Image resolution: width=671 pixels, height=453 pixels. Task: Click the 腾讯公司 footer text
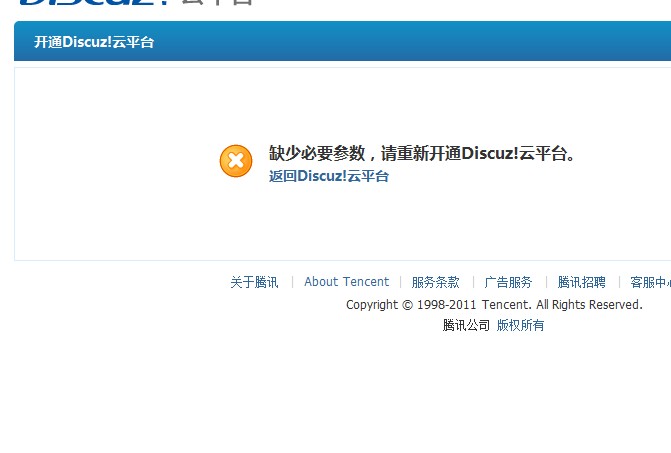coord(466,325)
